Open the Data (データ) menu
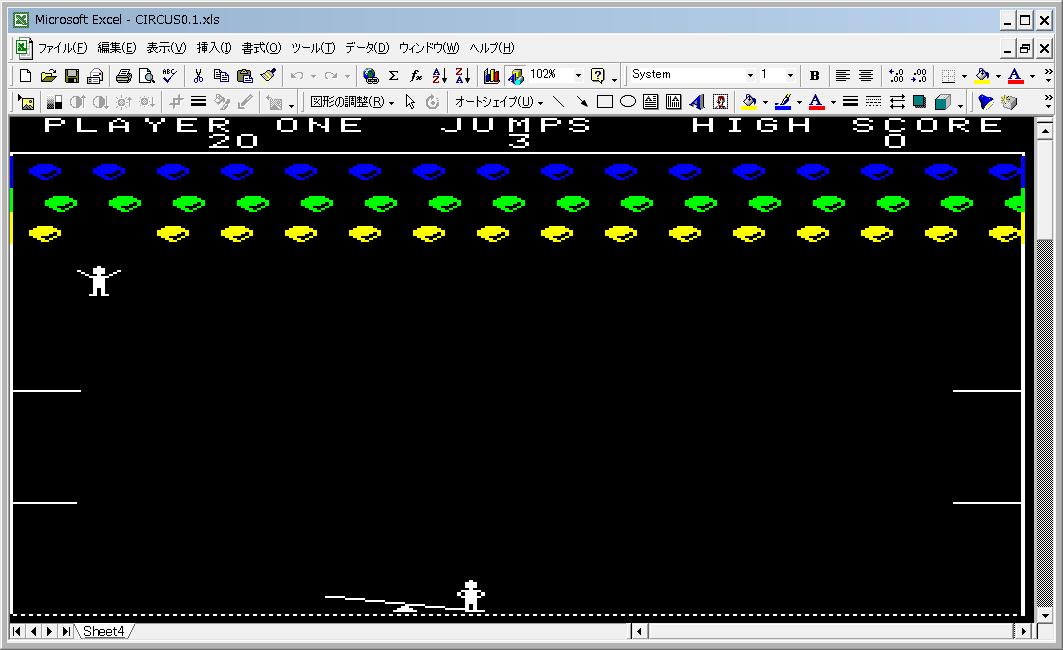Image resolution: width=1063 pixels, height=650 pixels. (367, 47)
